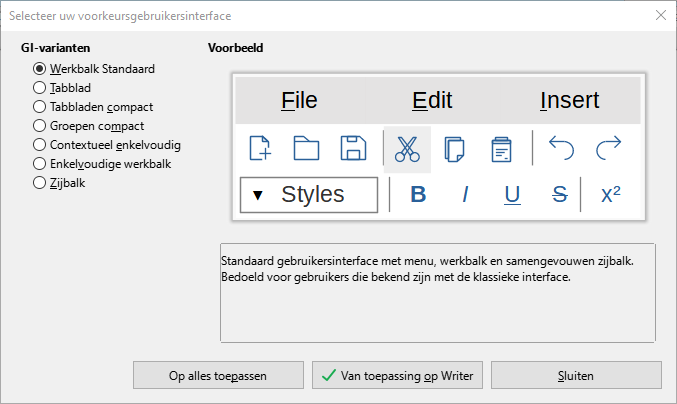Screen dimensions: 677x404
Task: Click the Save floppy disk icon
Action: tap(353, 149)
